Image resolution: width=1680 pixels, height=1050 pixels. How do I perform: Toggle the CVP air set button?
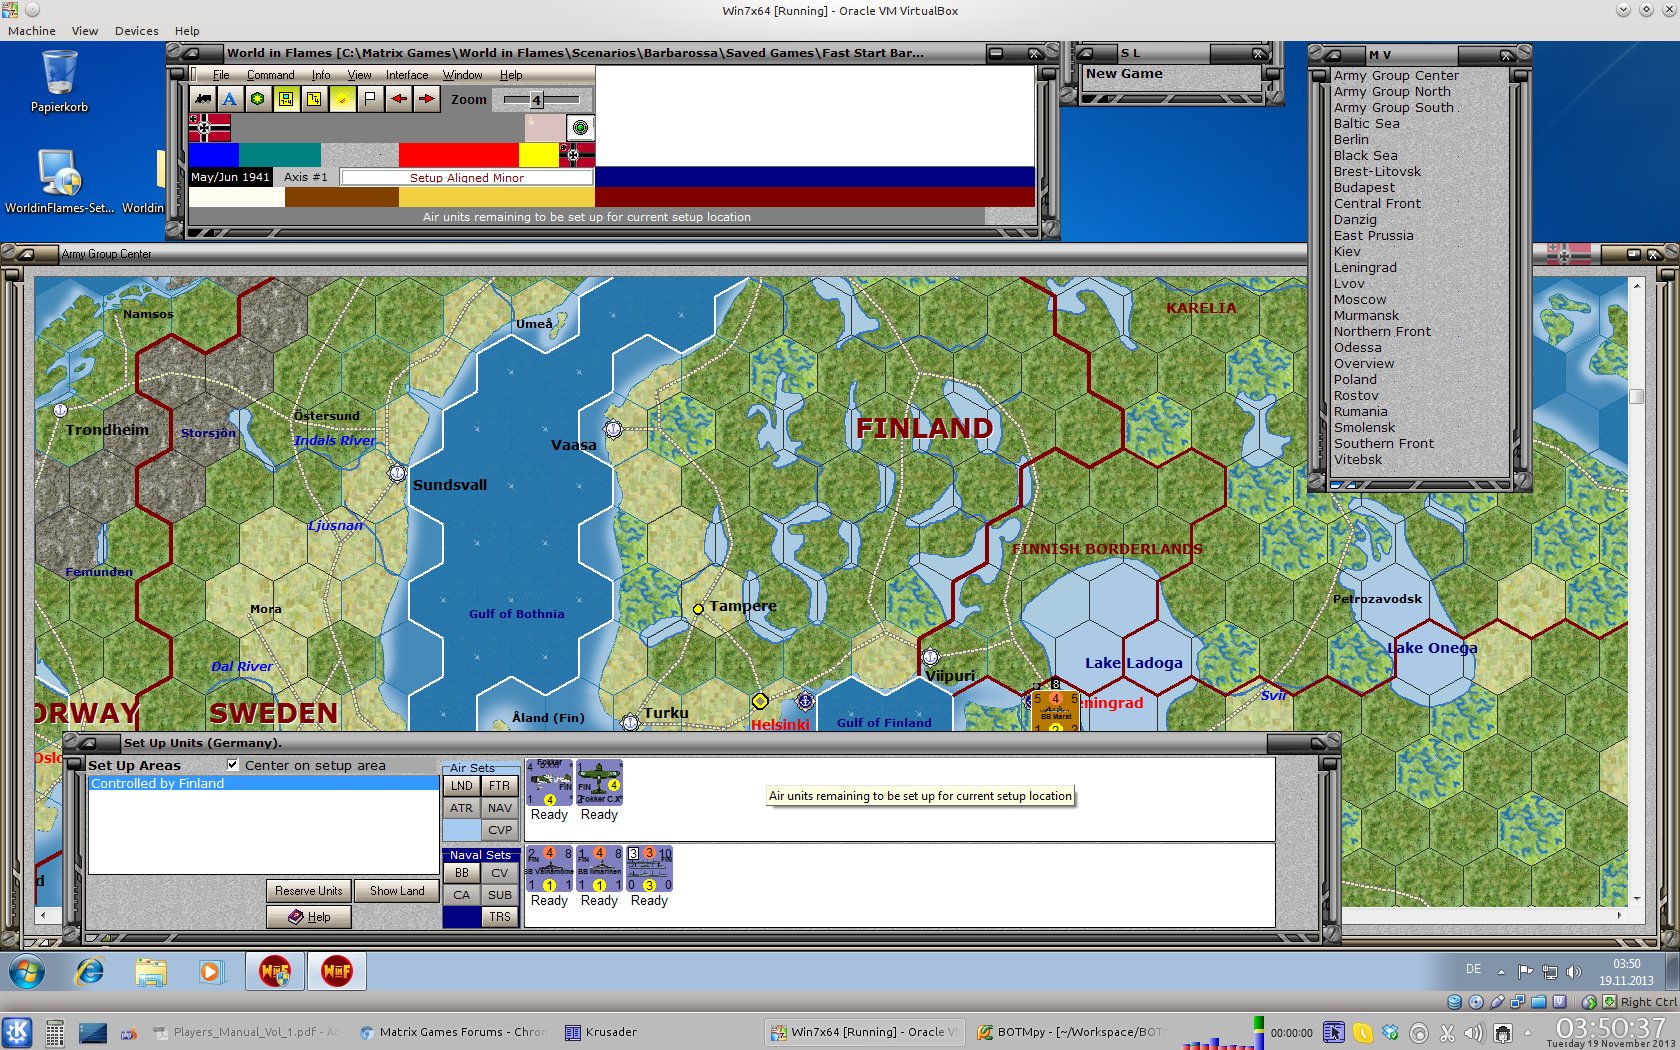(x=500, y=830)
